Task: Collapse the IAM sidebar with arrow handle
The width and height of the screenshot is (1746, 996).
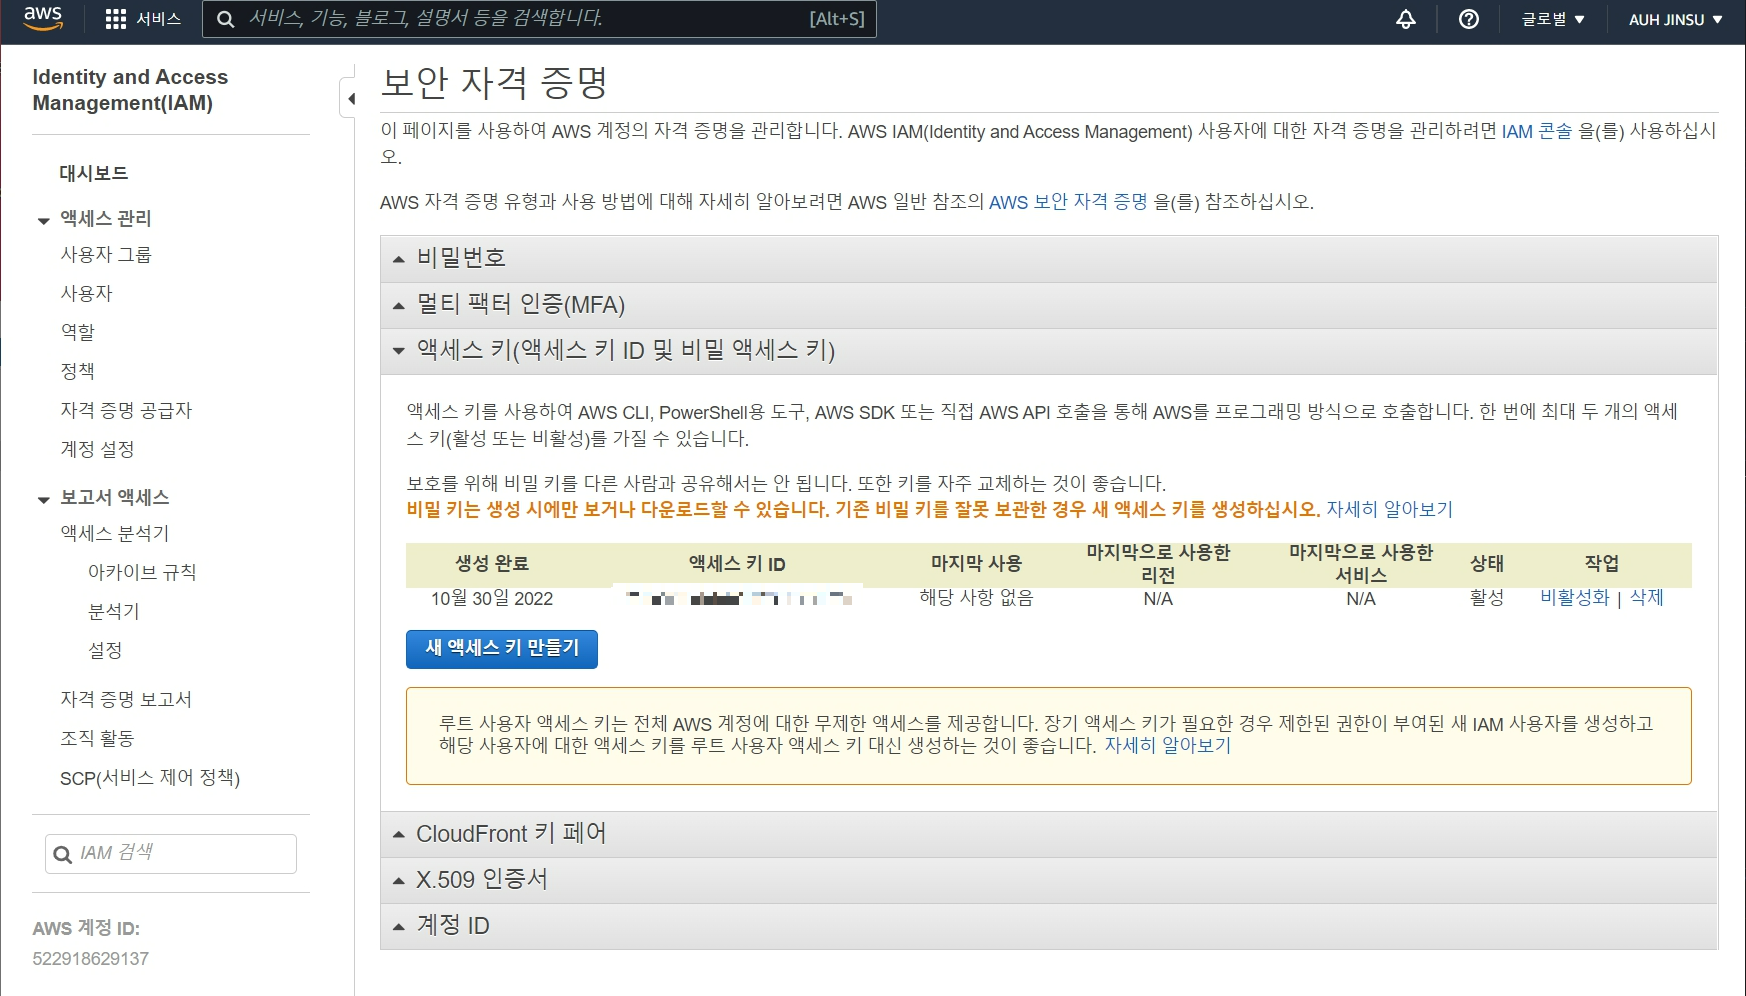Action: click(349, 98)
